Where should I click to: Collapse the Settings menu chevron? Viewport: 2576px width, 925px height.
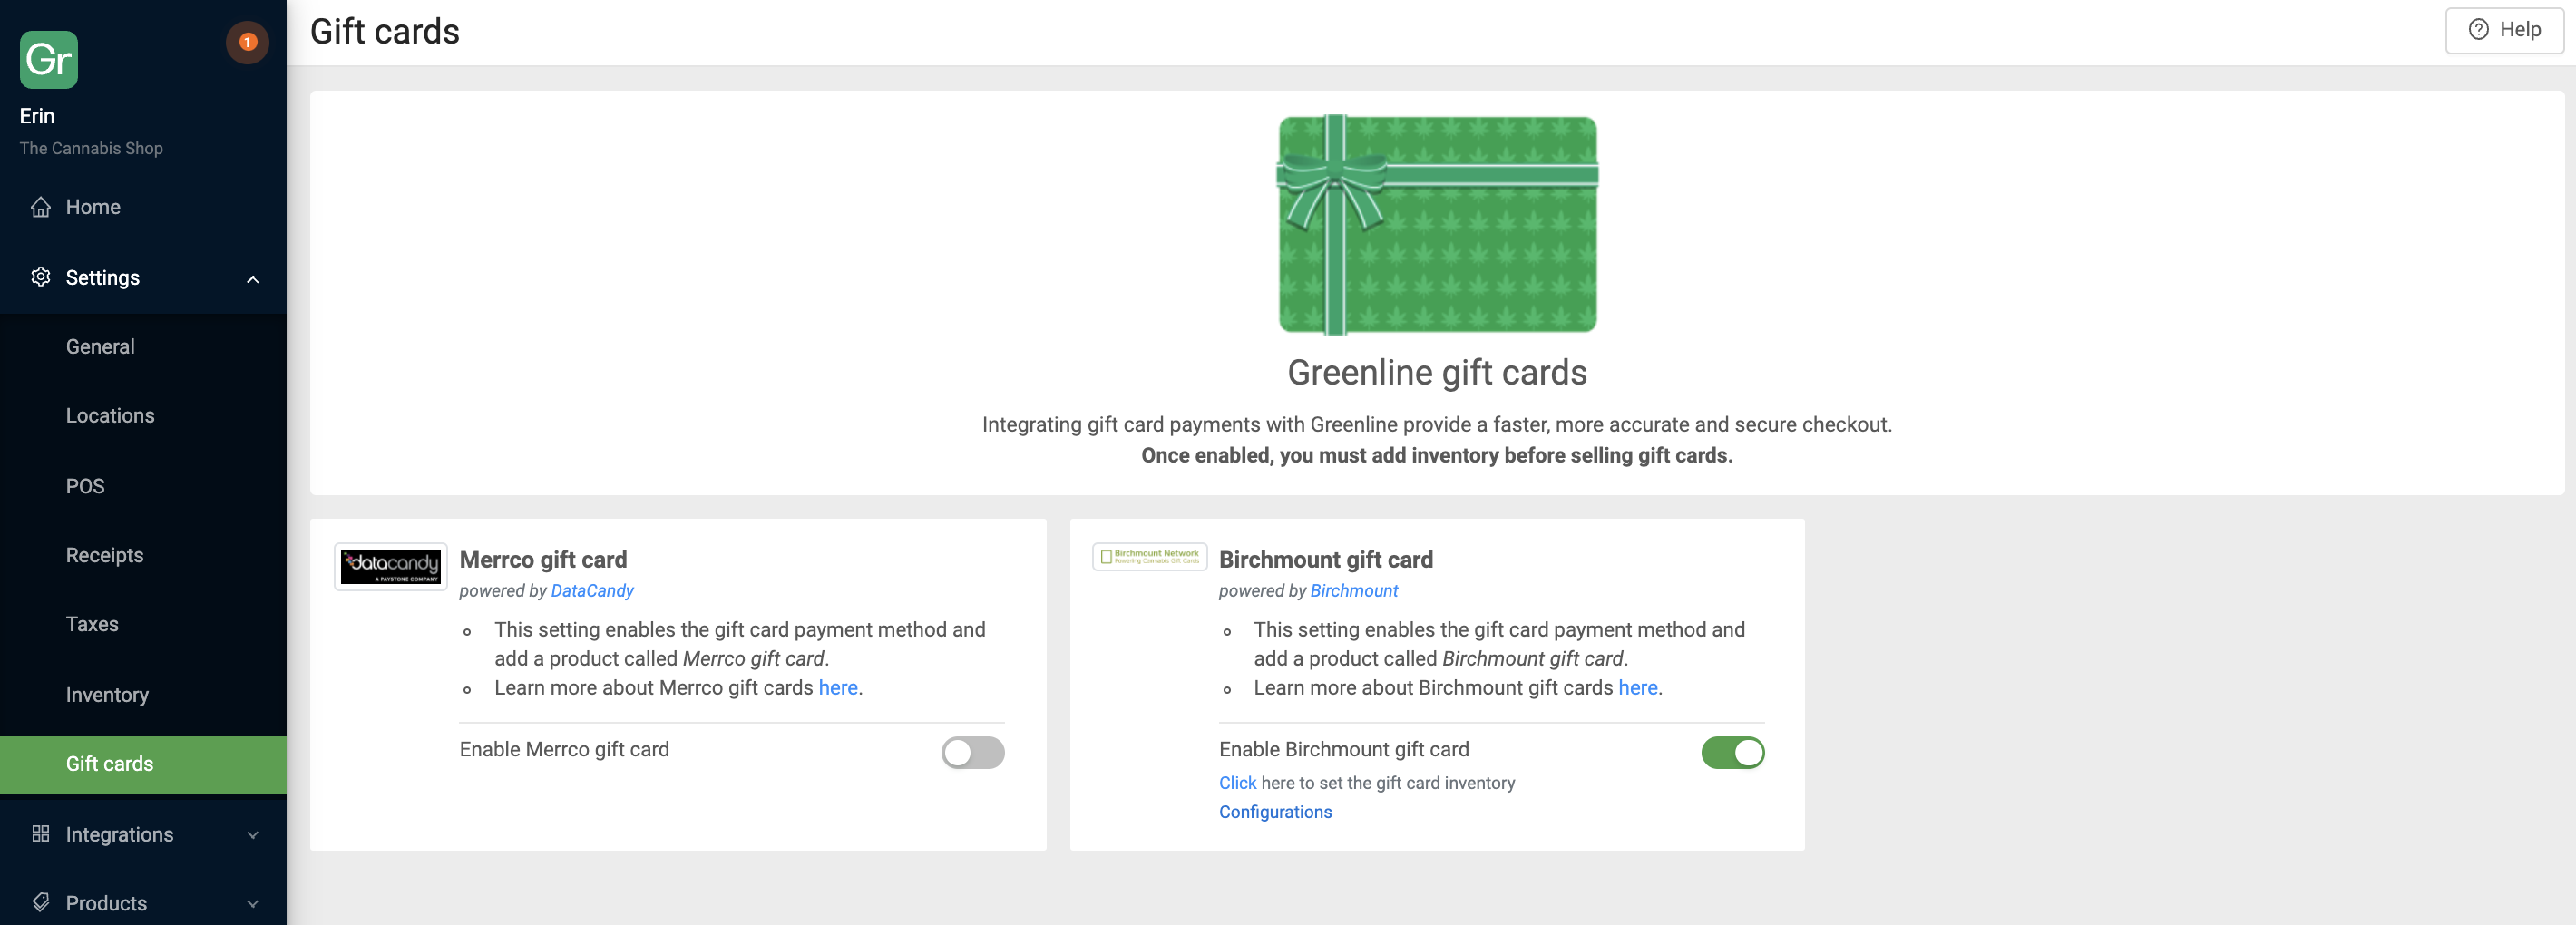(x=253, y=279)
